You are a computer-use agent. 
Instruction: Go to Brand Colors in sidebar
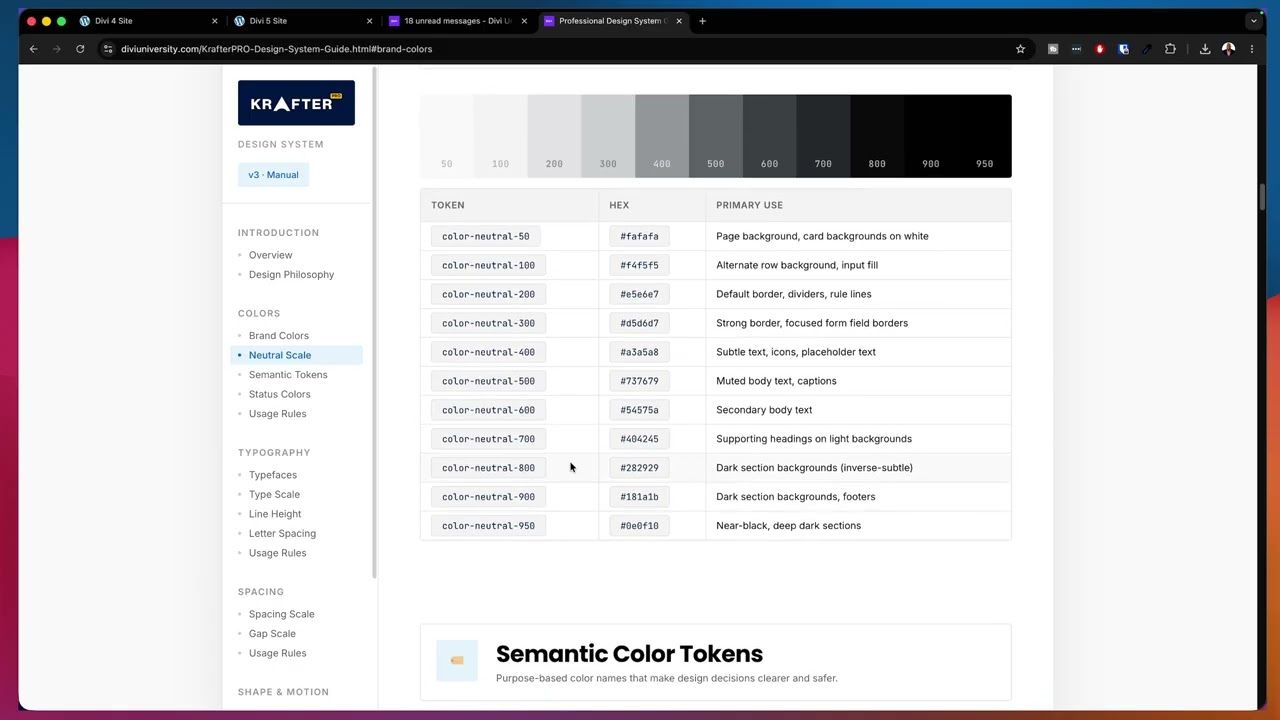[278, 336]
